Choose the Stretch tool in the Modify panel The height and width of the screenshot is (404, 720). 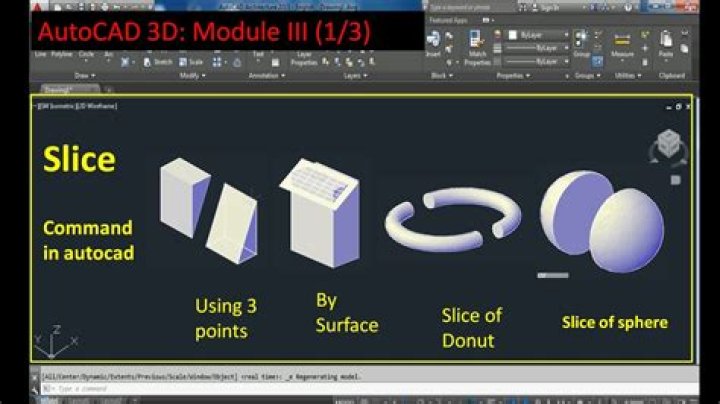click(x=158, y=62)
